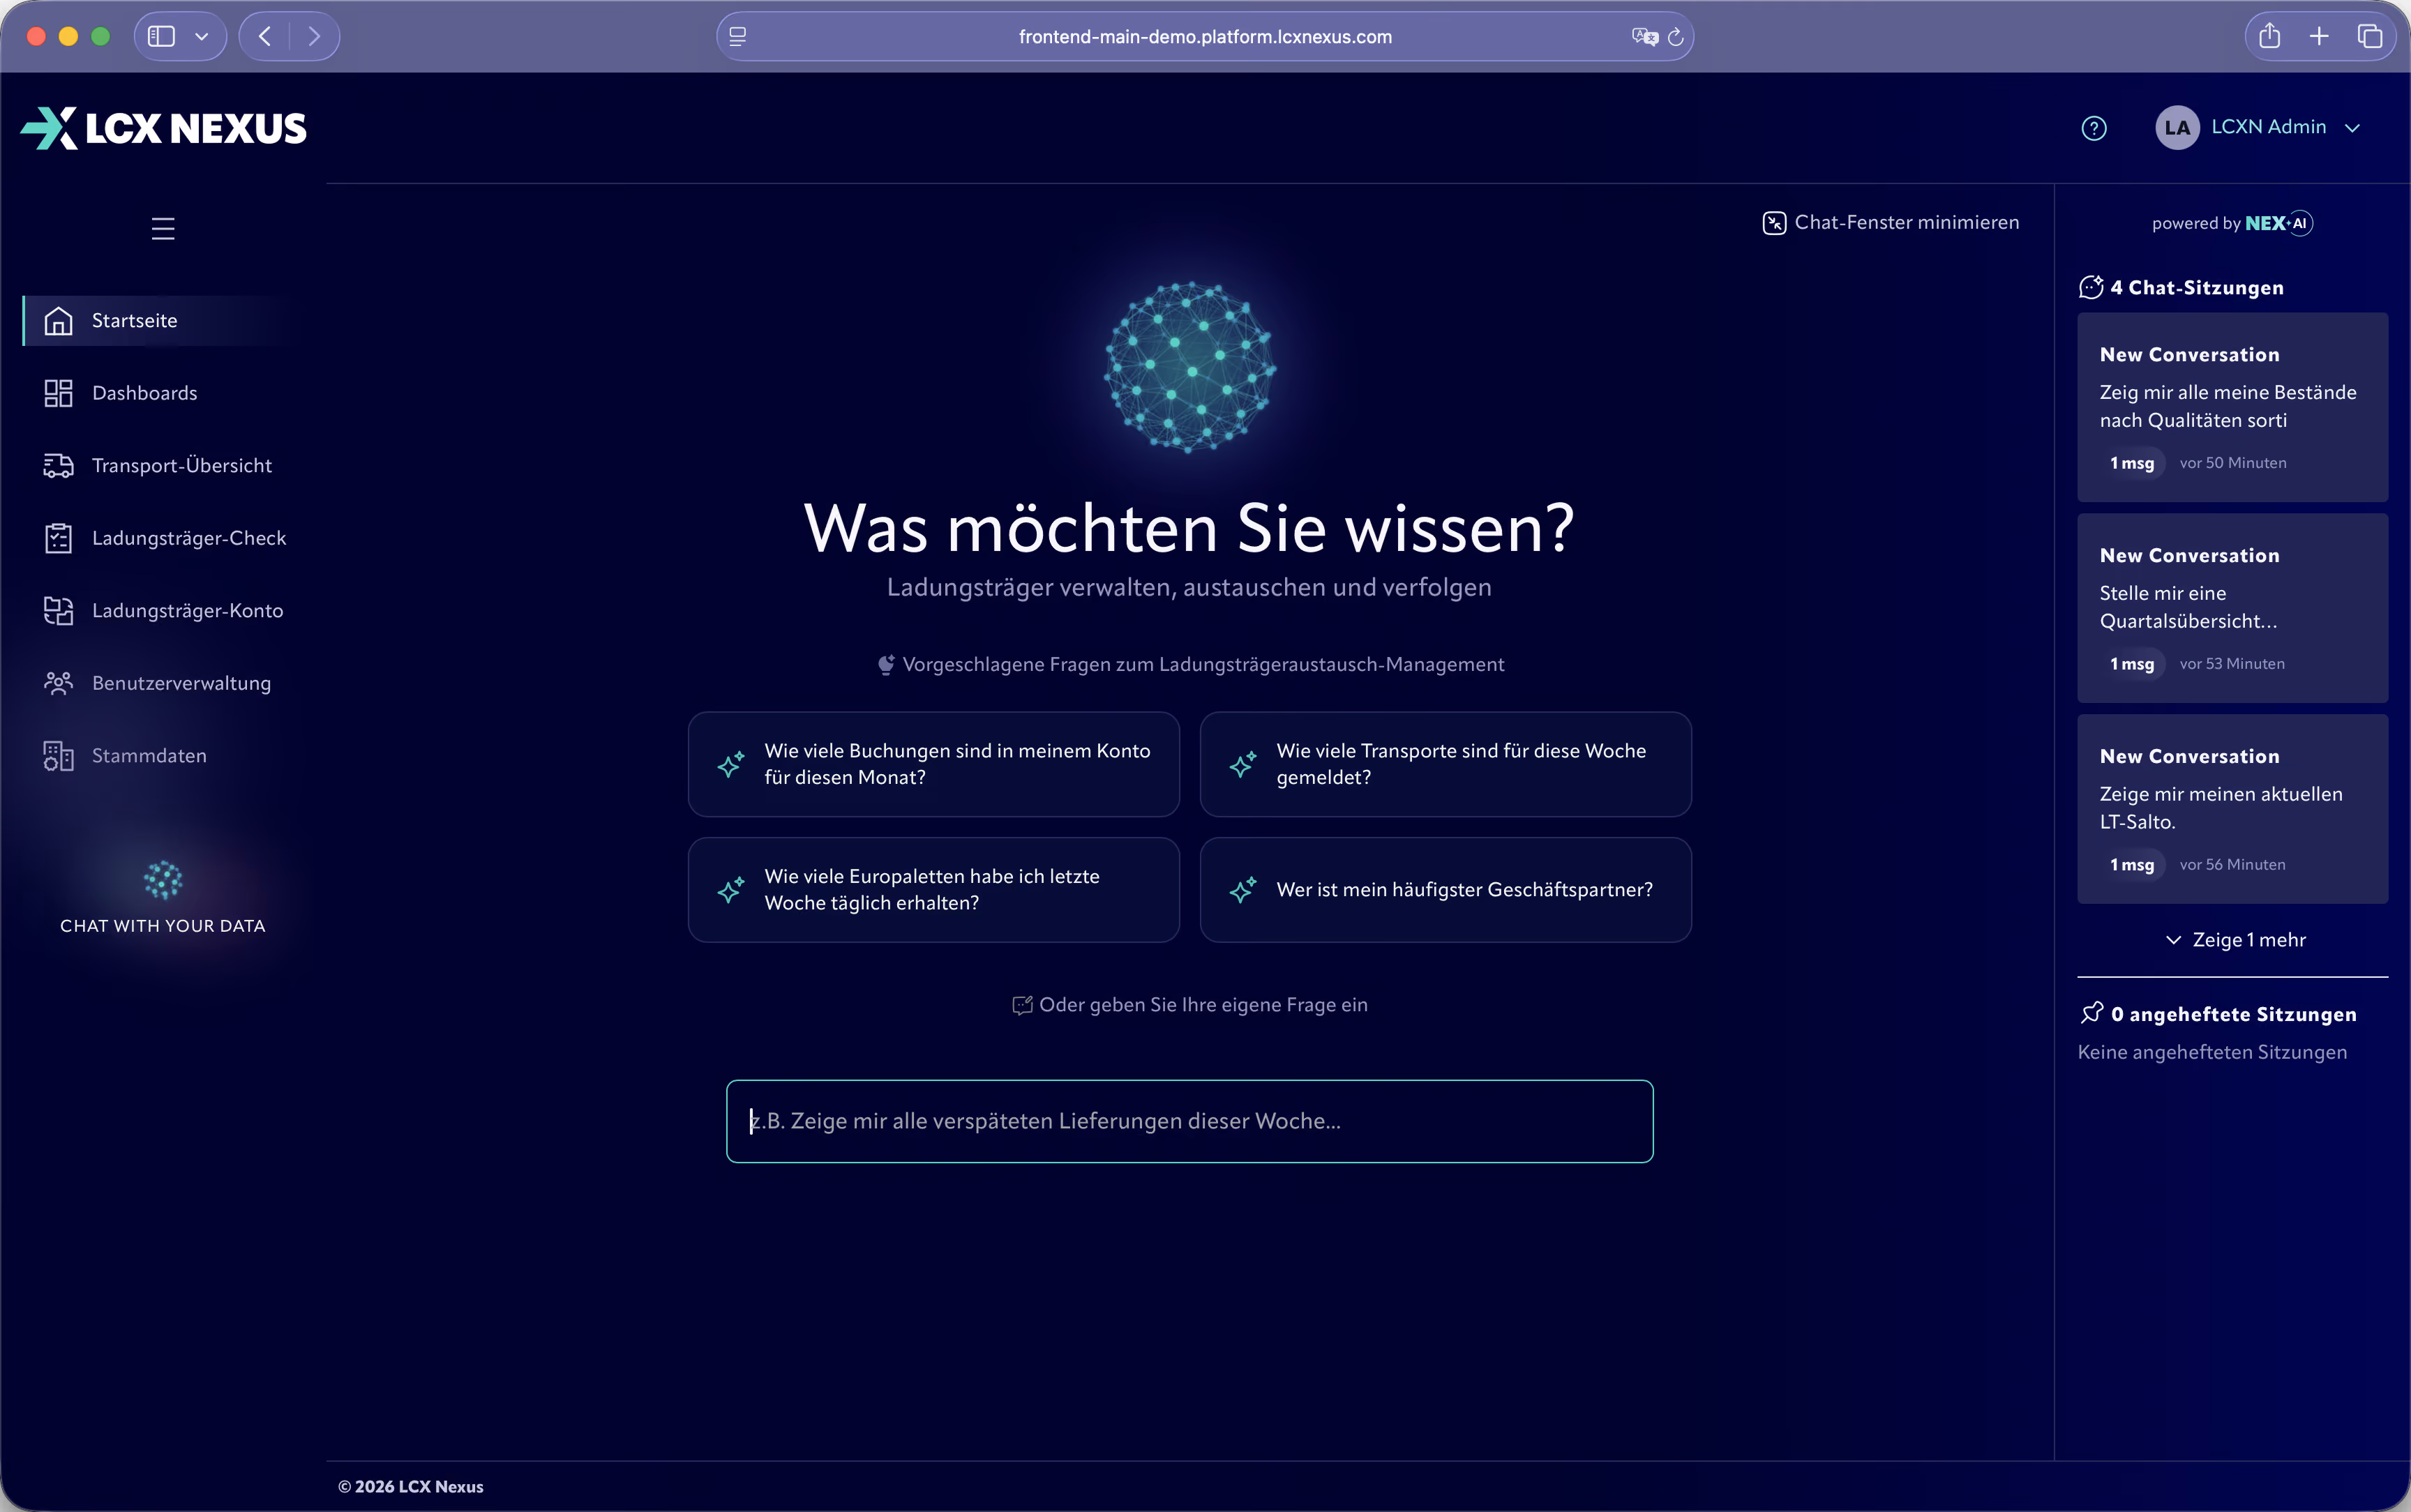This screenshot has width=2411, height=1512.
Task: Click the browser share icon
Action: (x=2269, y=36)
